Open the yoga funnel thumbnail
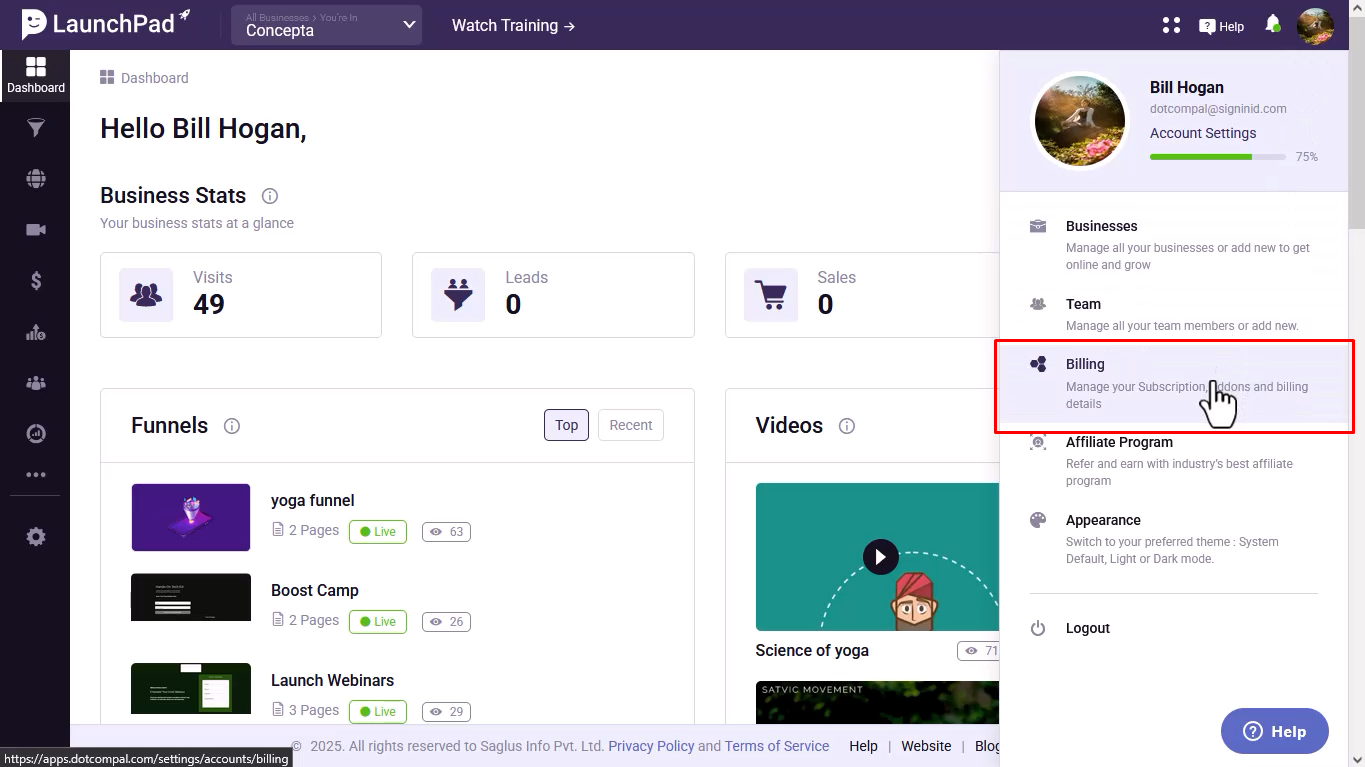The image size is (1365, 767). 191,517
